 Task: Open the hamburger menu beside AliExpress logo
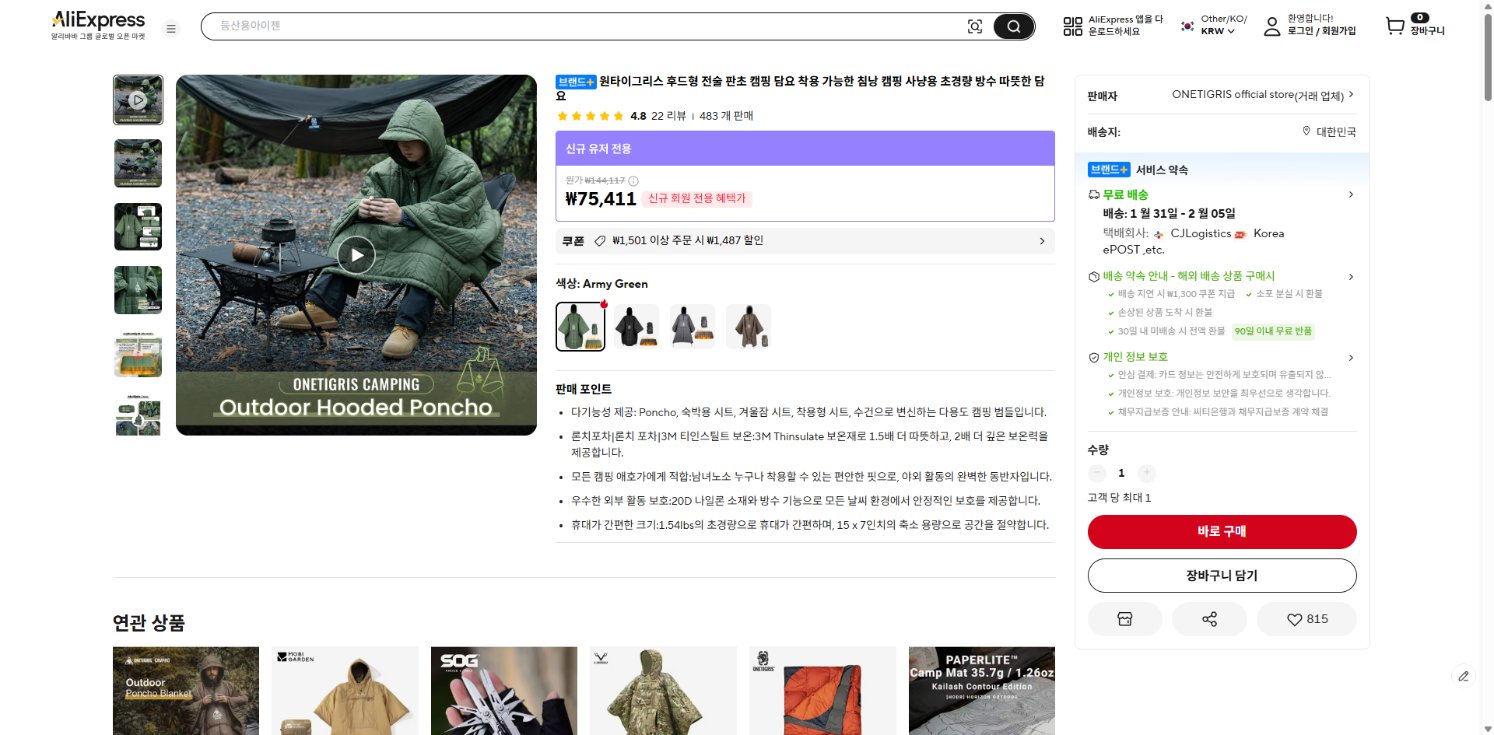click(x=170, y=28)
